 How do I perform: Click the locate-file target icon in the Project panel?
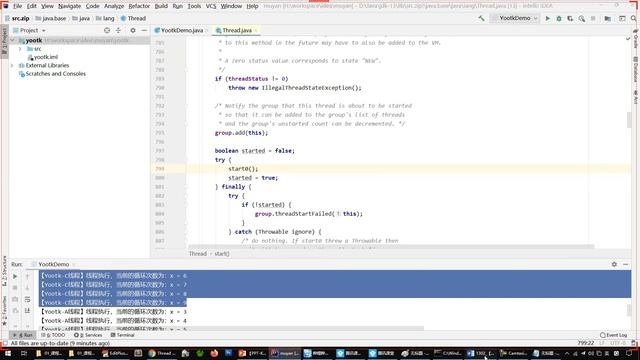(107, 30)
